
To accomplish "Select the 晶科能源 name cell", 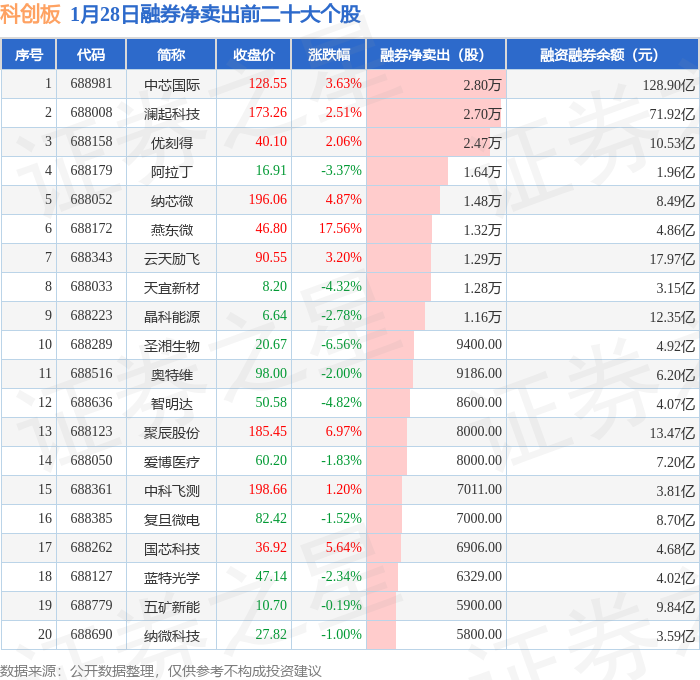I will [x=171, y=317].
